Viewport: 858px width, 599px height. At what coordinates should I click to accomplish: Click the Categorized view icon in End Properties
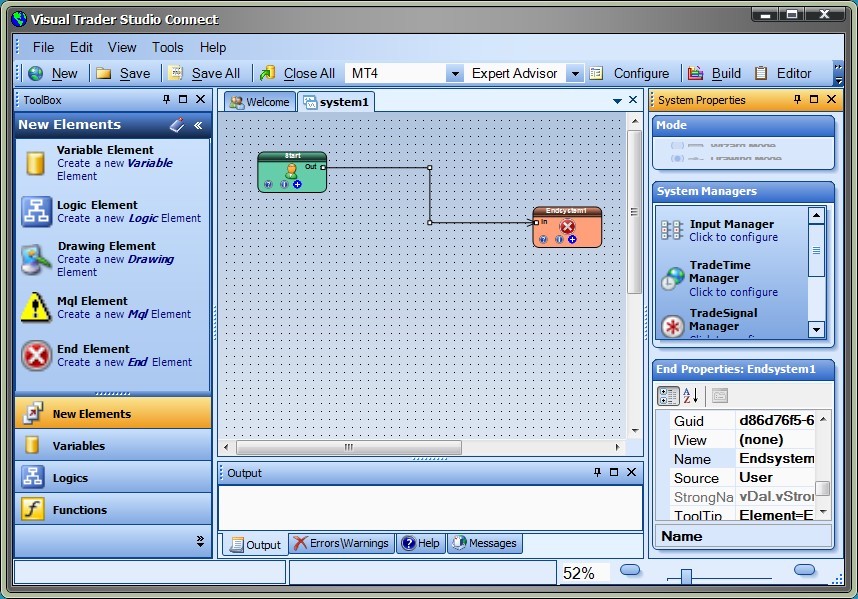coord(668,396)
